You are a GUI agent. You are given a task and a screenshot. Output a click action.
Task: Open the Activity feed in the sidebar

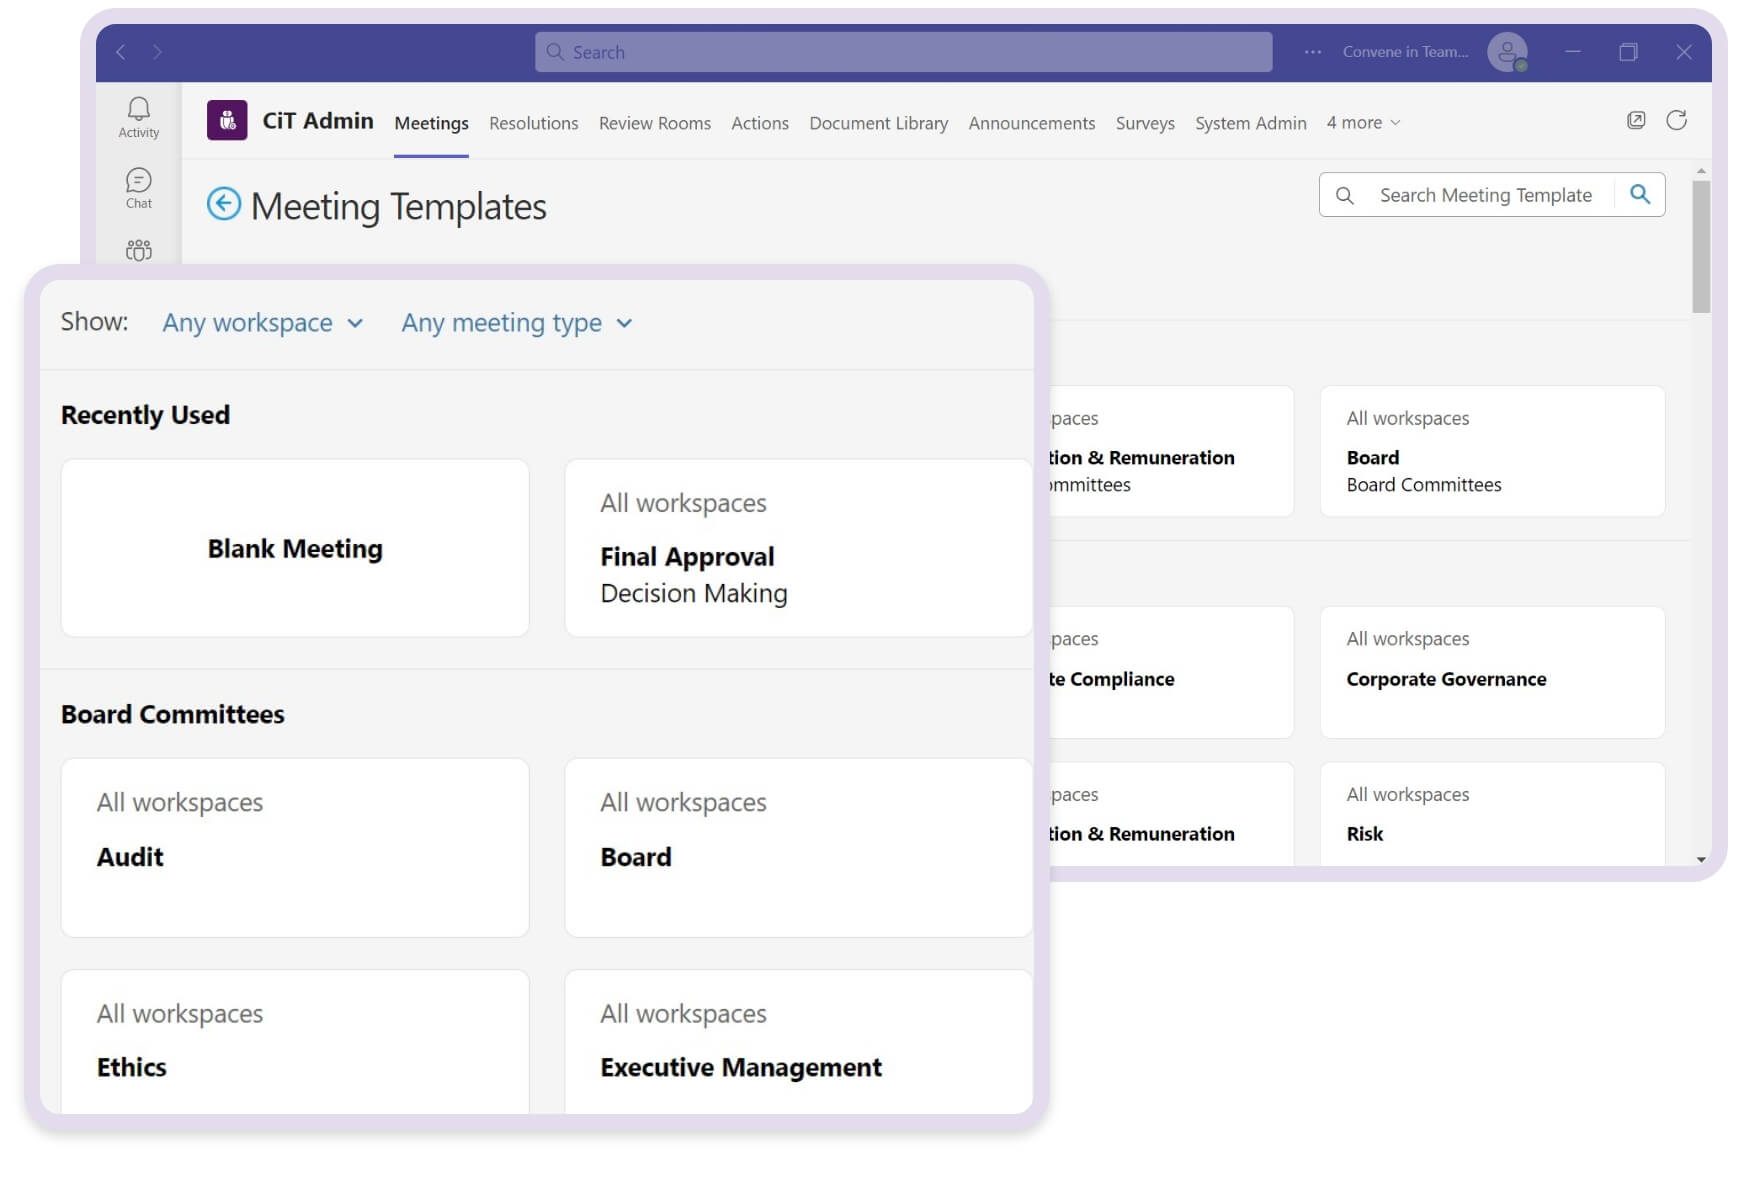138,117
